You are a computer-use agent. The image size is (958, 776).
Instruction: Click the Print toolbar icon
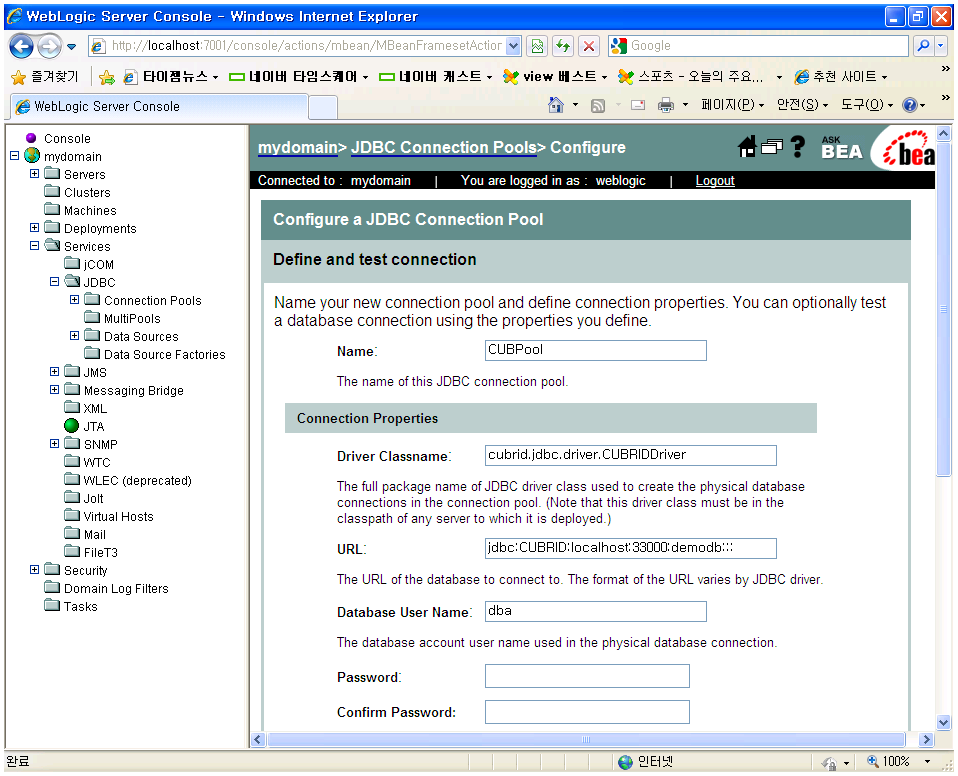coord(665,105)
